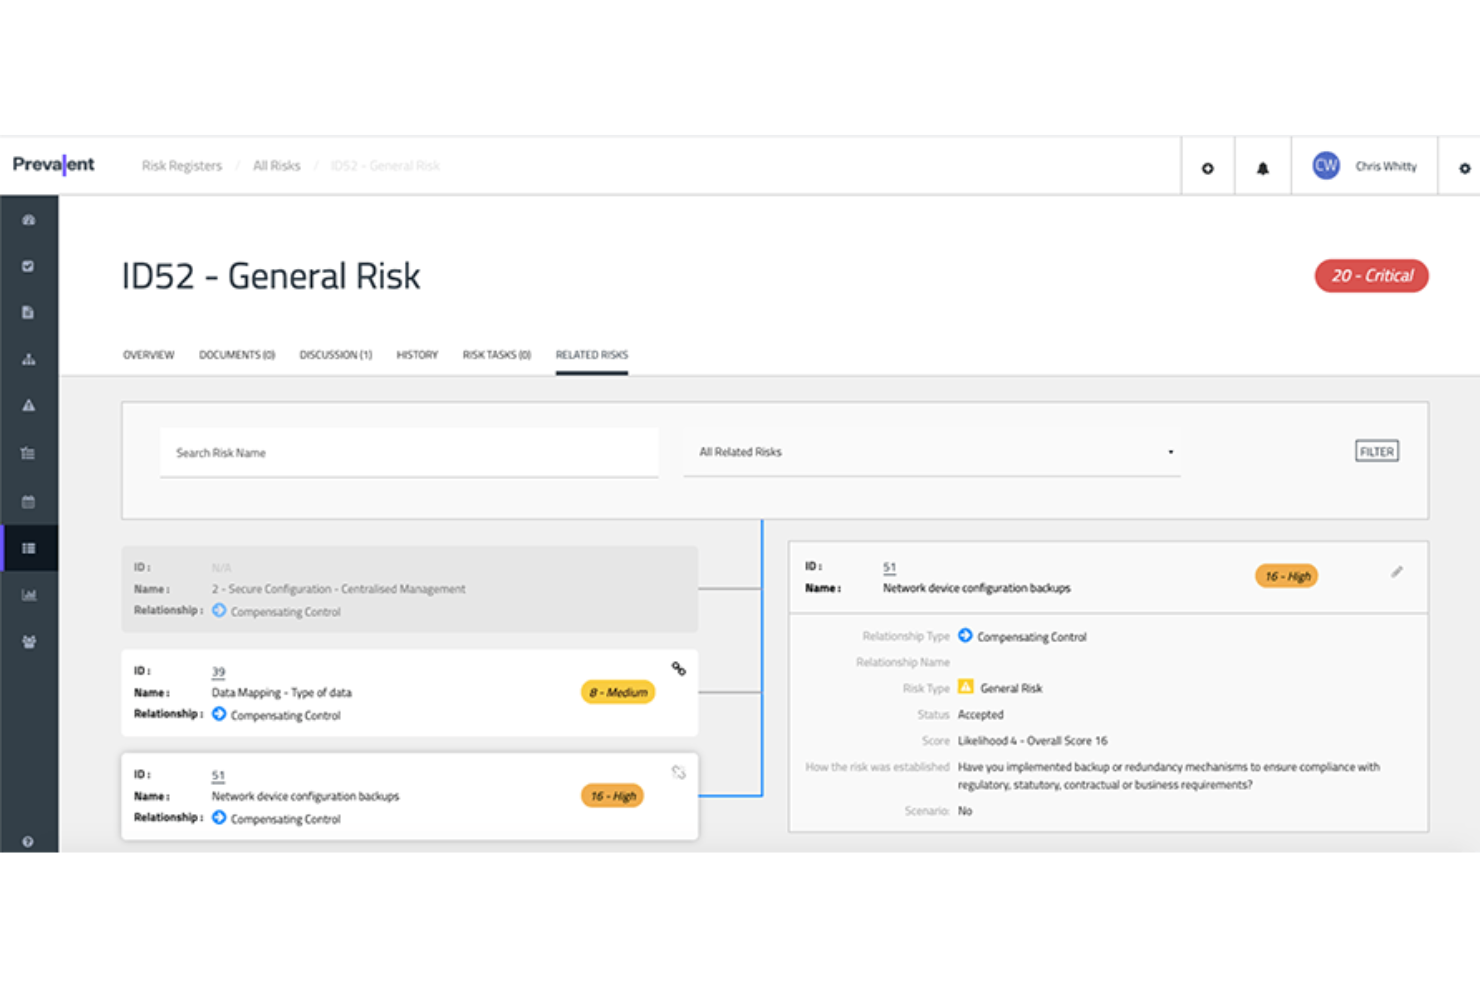The height and width of the screenshot is (987, 1480).
Task: Follow the All Risks breadcrumb link
Action: pyautogui.click(x=276, y=165)
